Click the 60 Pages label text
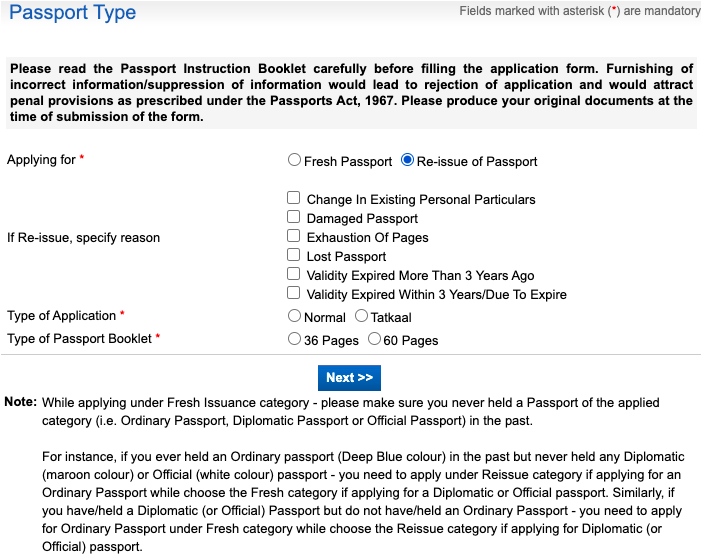The width and height of the screenshot is (711, 559). click(x=411, y=340)
